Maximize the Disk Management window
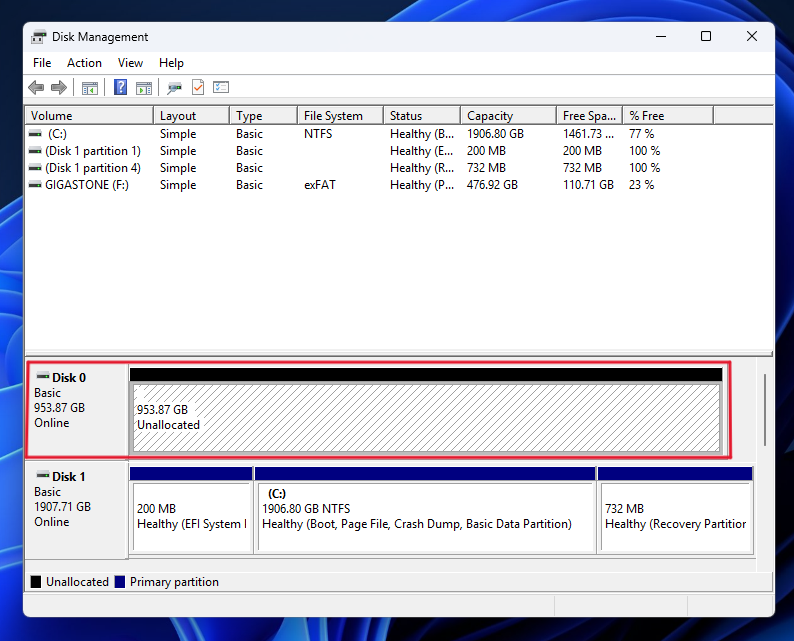794x641 pixels. (705, 36)
